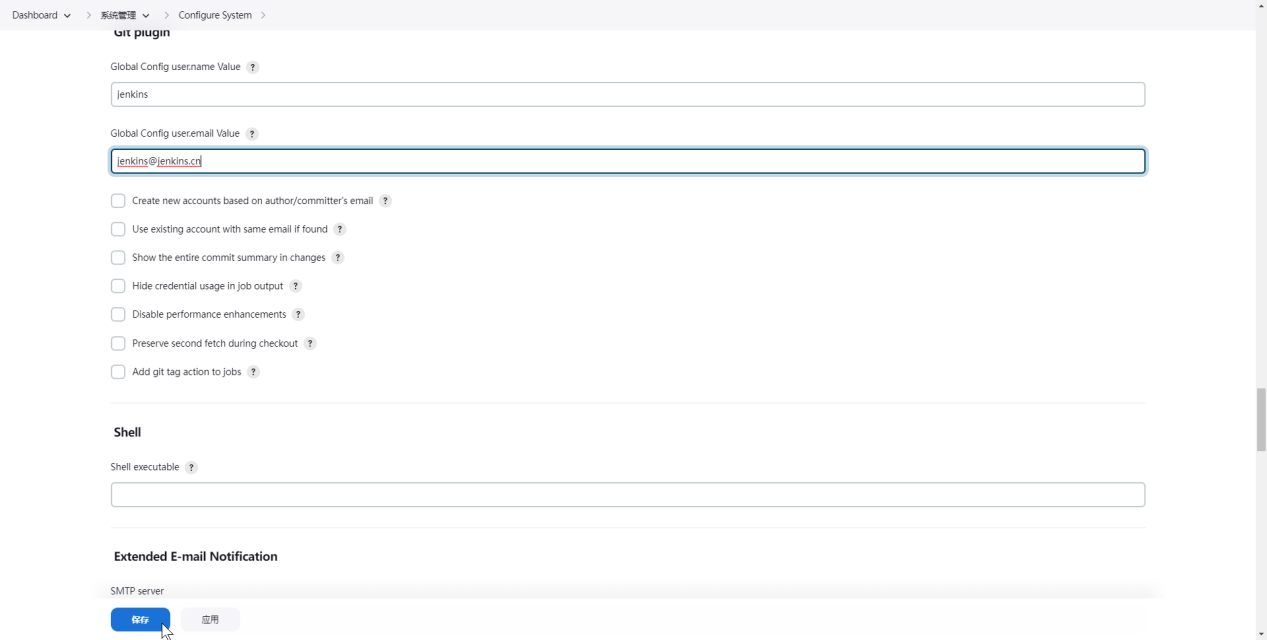1267x640 pixels.
Task: Focus the Shell executable input field
Action: point(627,495)
